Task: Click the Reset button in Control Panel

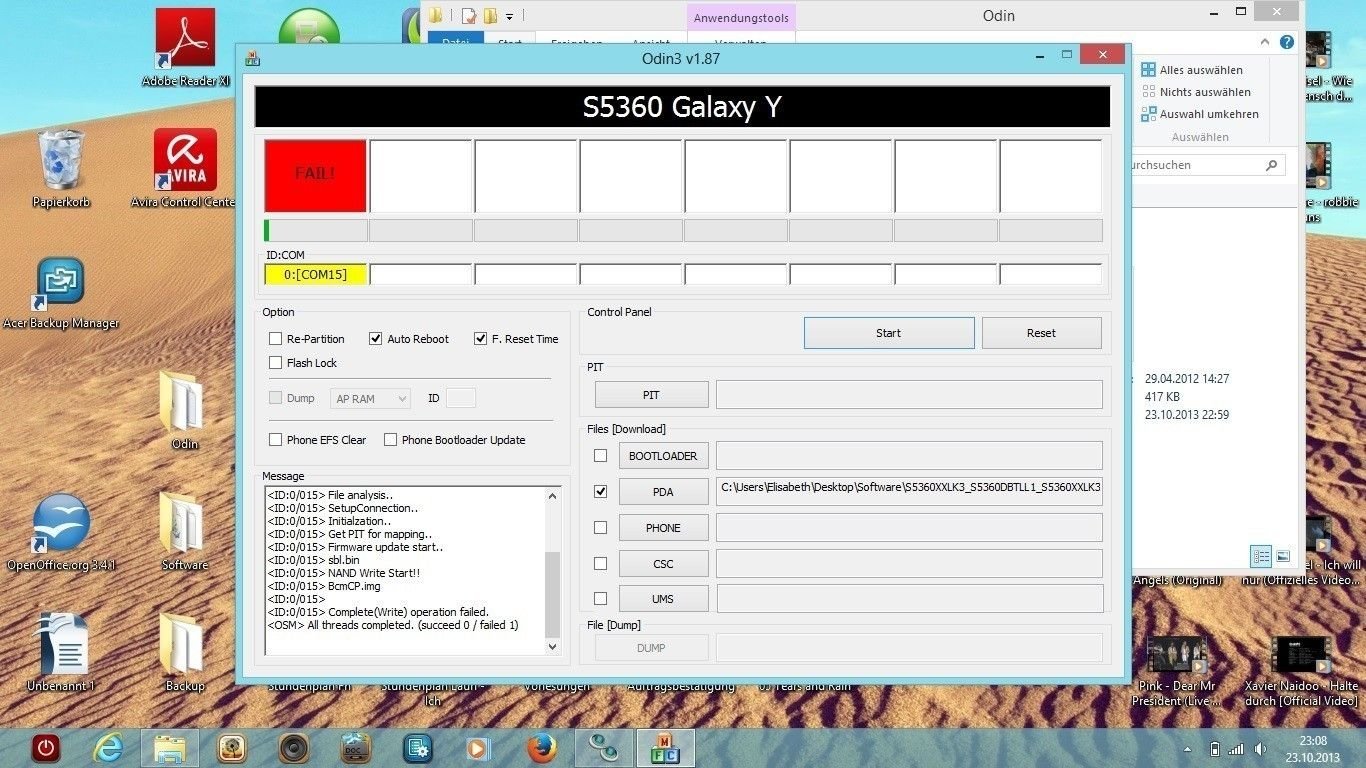Action: [1041, 333]
